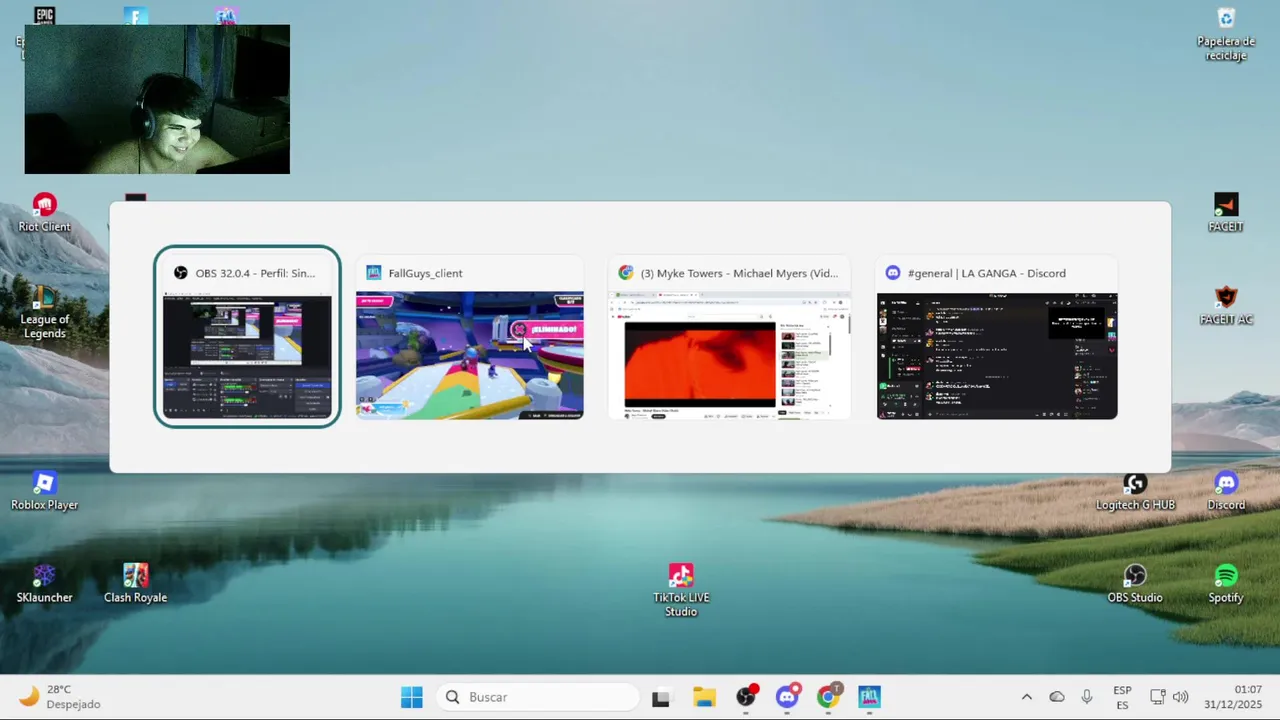The height and width of the screenshot is (720, 1280).
Task: Open the Spotify desktop shortcut
Action: click(1226, 584)
